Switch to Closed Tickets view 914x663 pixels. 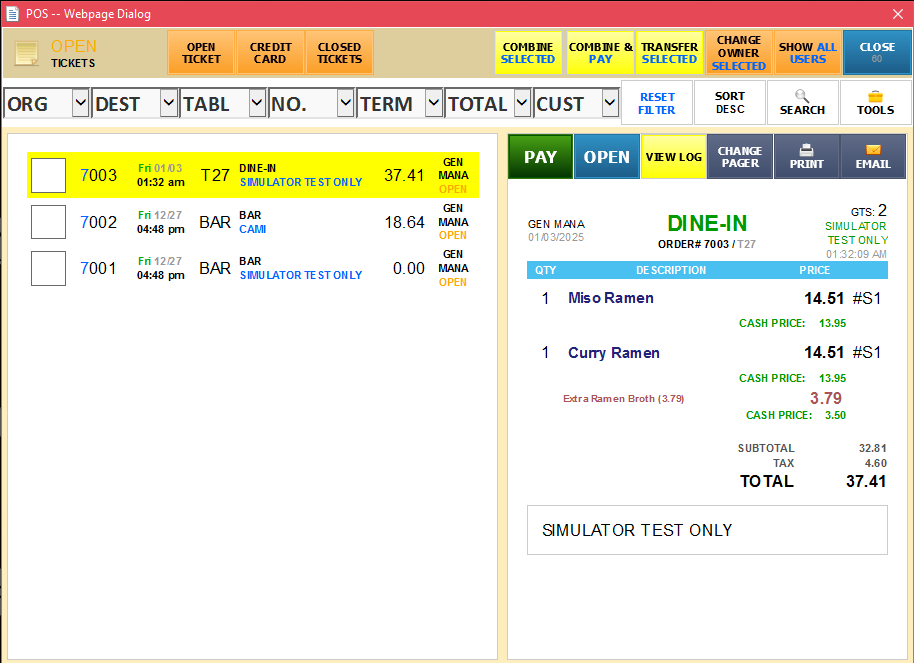click(x=339, y=53)
